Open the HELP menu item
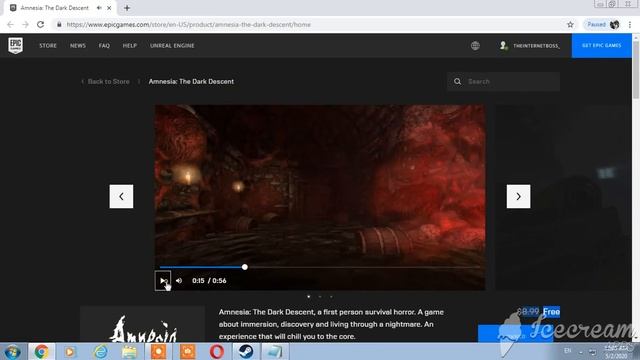 coord(130,46)
